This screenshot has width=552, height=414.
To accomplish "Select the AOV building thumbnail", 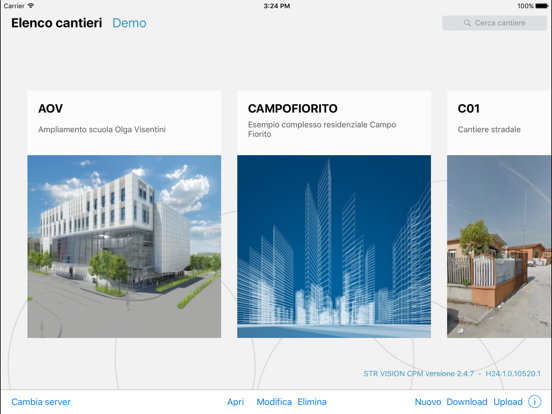I will [x=124, y=246].
